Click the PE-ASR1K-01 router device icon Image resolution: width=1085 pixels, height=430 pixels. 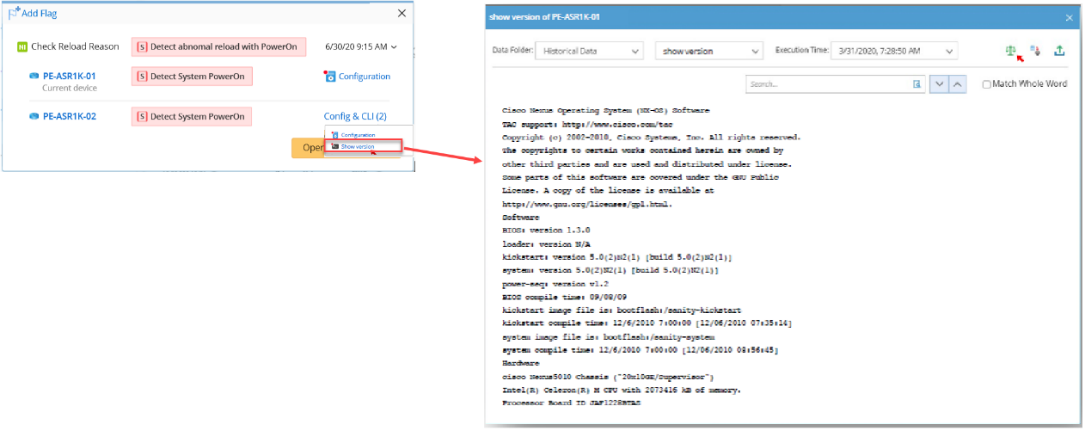tap(34, 76)
